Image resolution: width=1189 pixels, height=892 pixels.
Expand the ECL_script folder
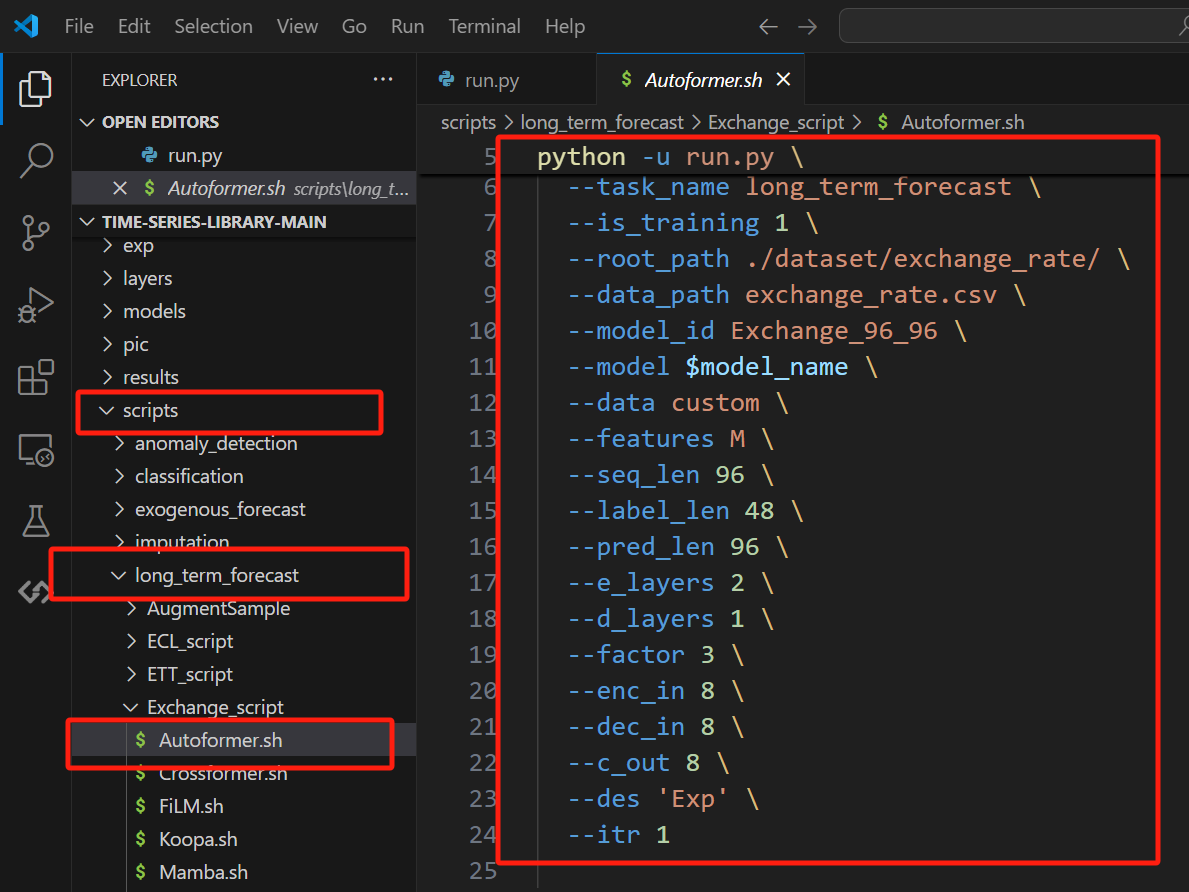(x=132, y=641)
